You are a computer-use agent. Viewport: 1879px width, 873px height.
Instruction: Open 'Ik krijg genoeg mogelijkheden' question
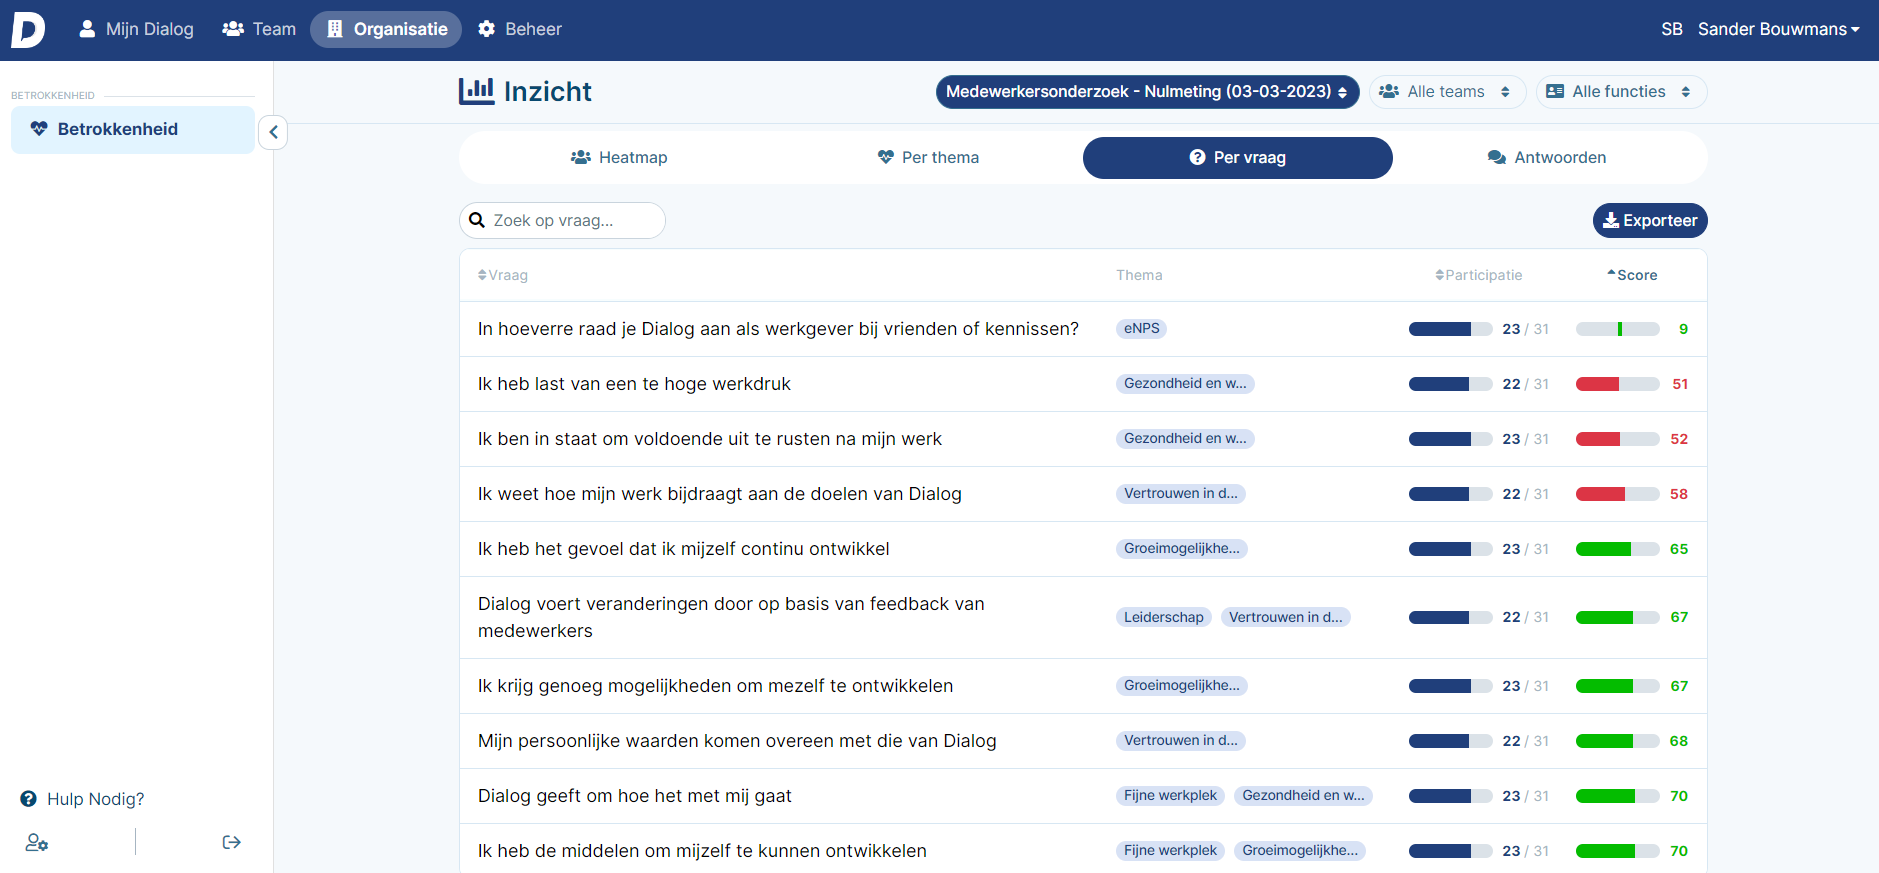click(x=716, y=686)
